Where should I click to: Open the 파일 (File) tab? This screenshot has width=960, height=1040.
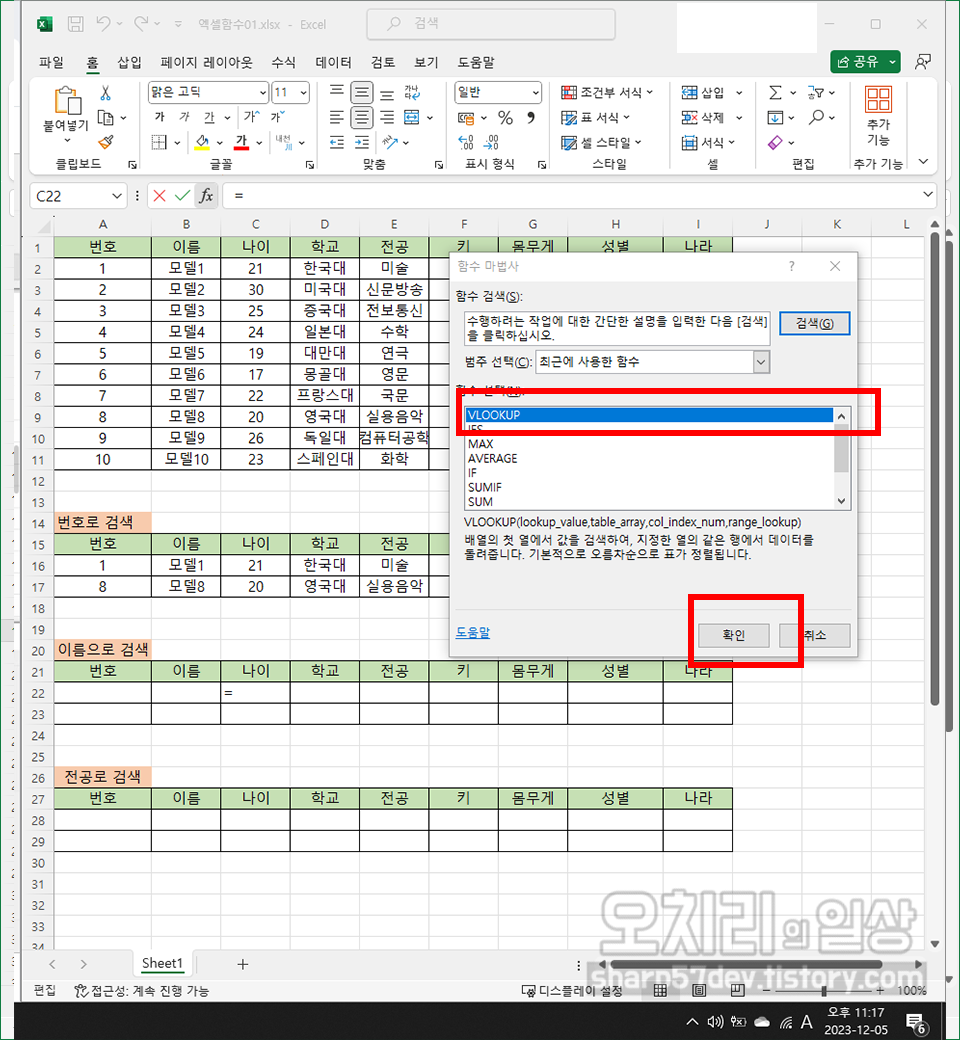[x=51, y=62]
